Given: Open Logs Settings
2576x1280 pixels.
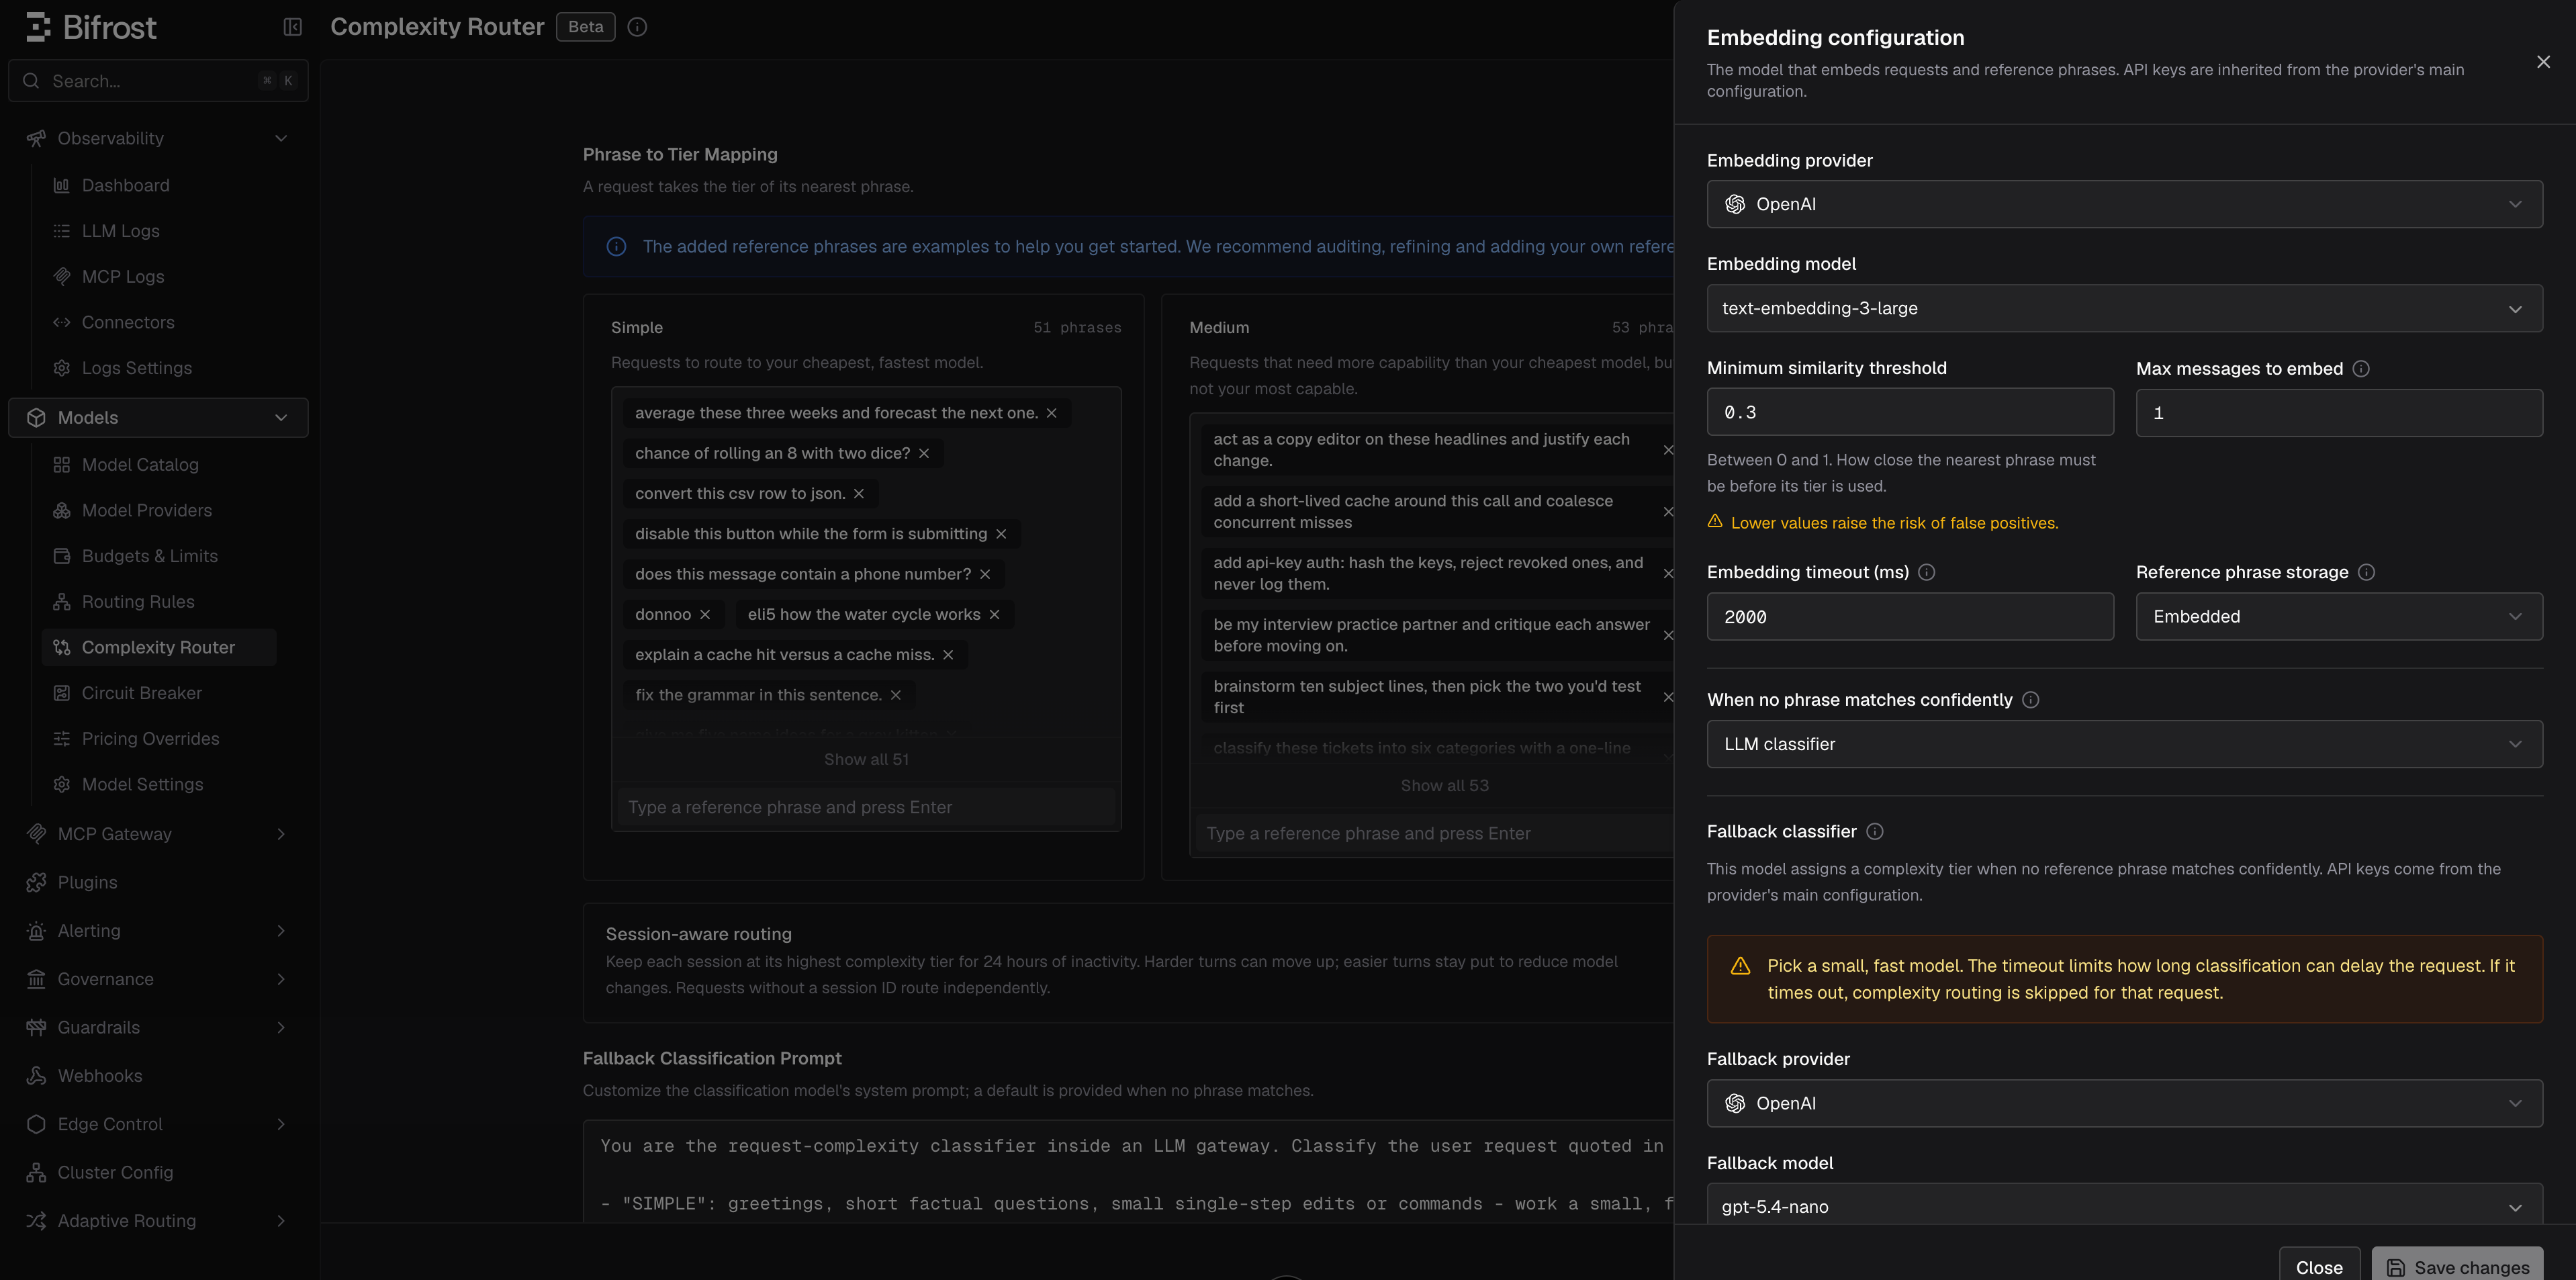Looking at the screenshot, I should [x=160, y=368].
